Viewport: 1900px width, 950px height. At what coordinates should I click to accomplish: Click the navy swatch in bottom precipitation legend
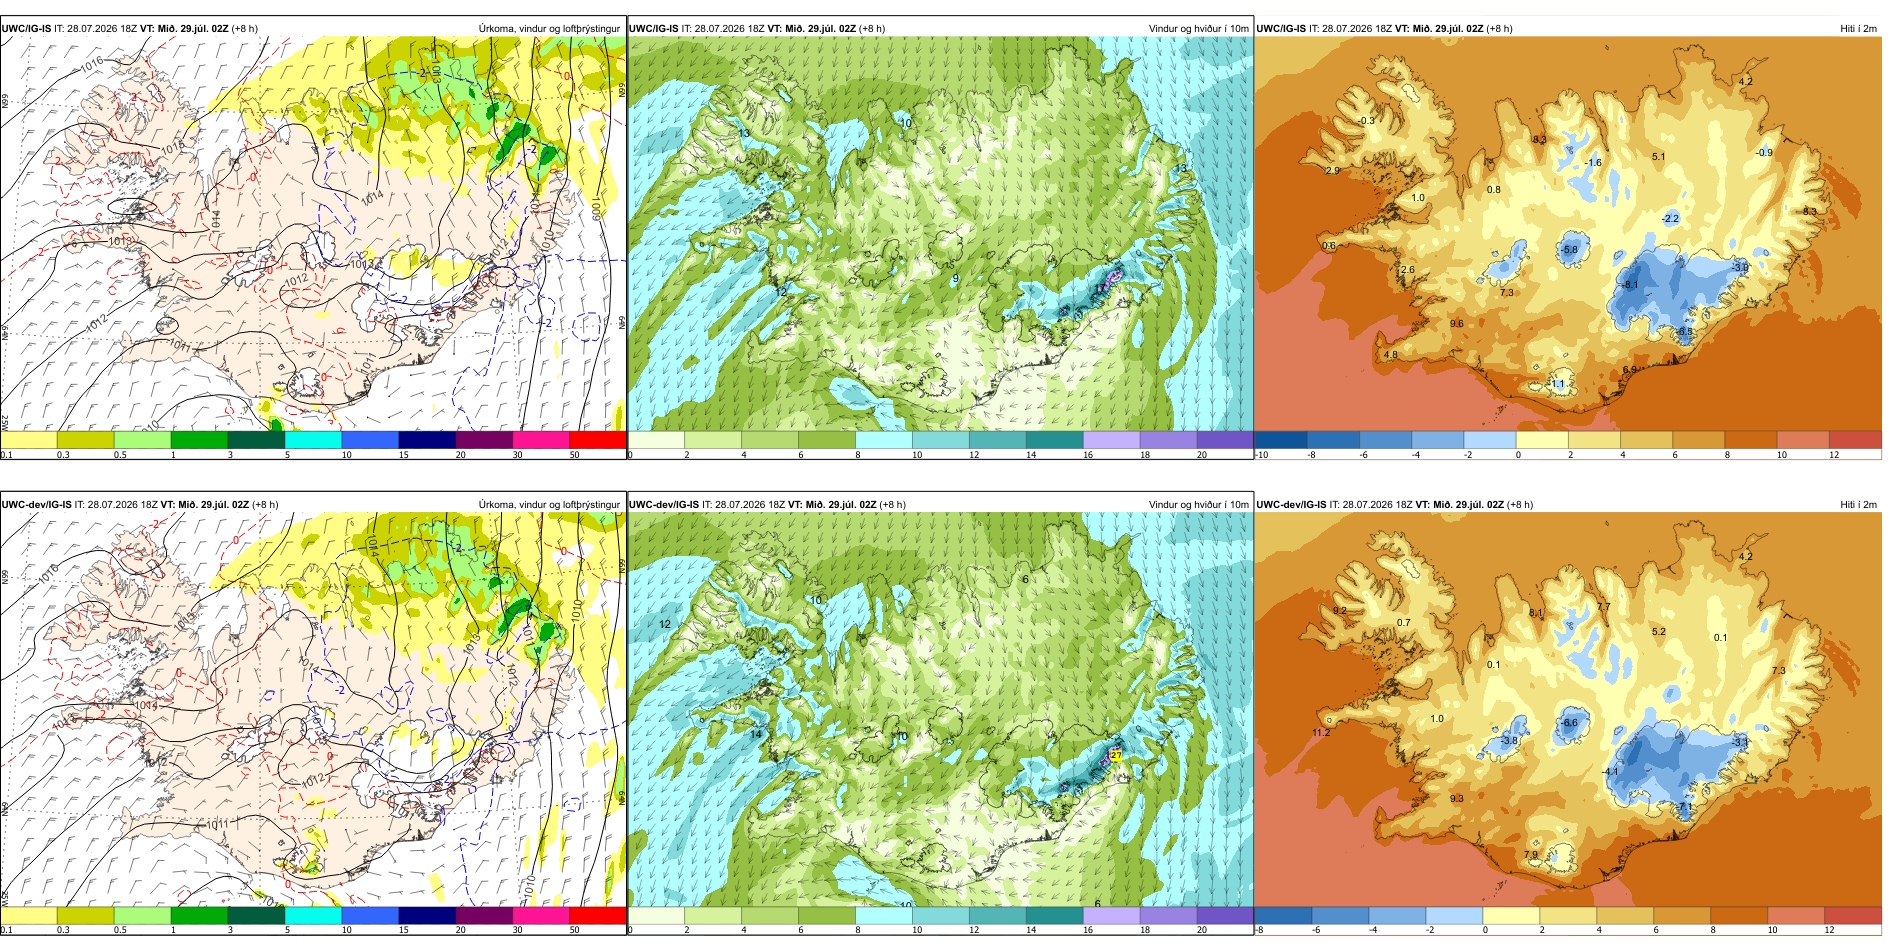pos(427,915)
